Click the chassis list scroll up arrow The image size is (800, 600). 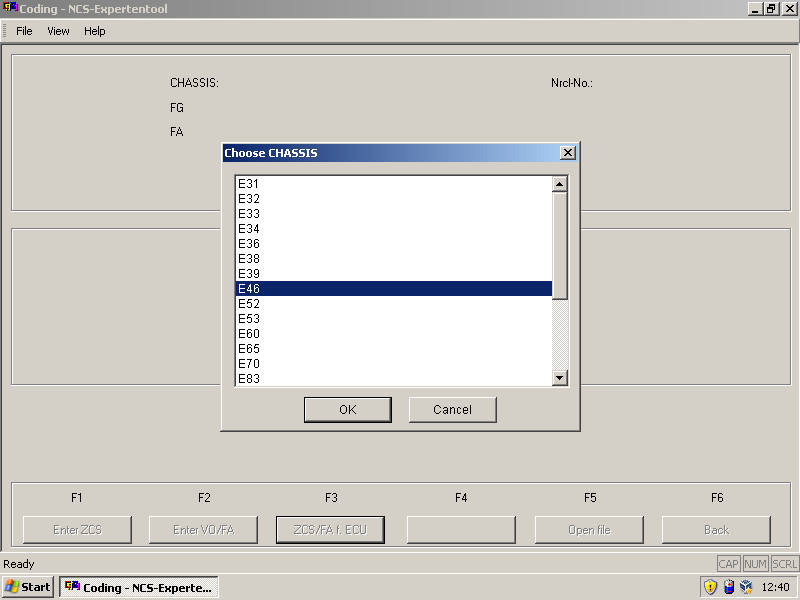[560, 184]
